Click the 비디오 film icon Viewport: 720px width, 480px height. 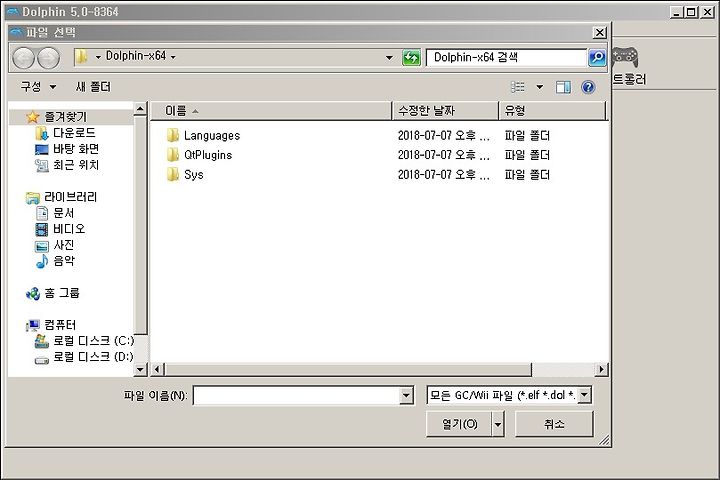(41, 229)
